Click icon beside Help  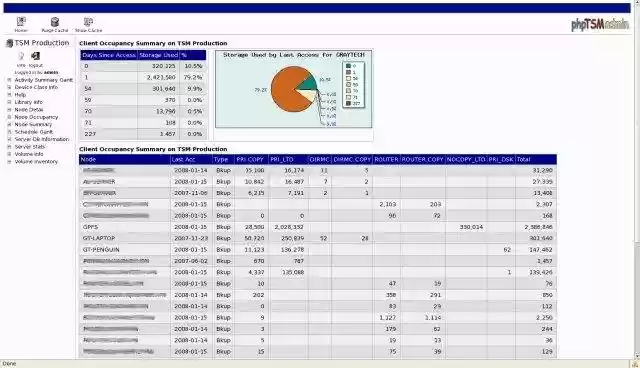(9, 95)
